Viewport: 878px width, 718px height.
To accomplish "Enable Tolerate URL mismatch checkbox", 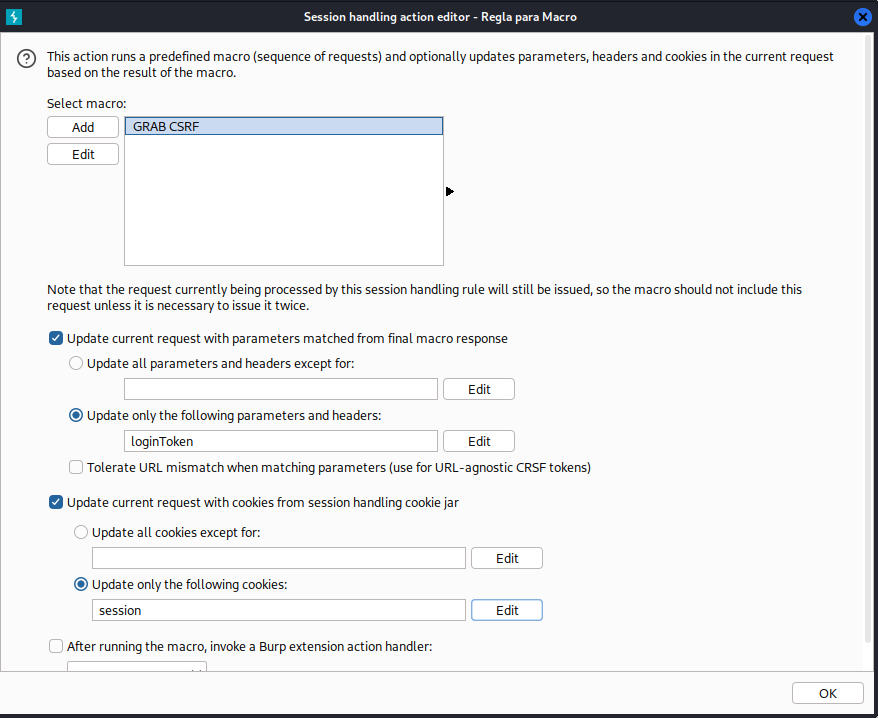I will [76, 467].
